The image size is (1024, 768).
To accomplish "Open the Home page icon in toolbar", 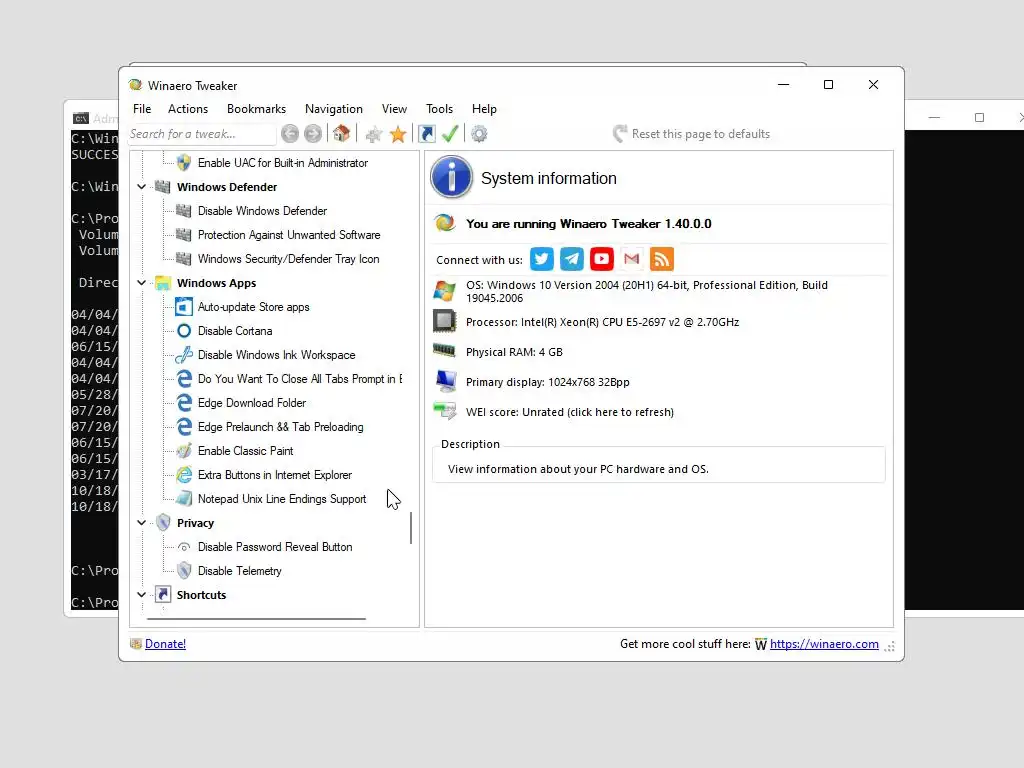I will tap(341, 134).
